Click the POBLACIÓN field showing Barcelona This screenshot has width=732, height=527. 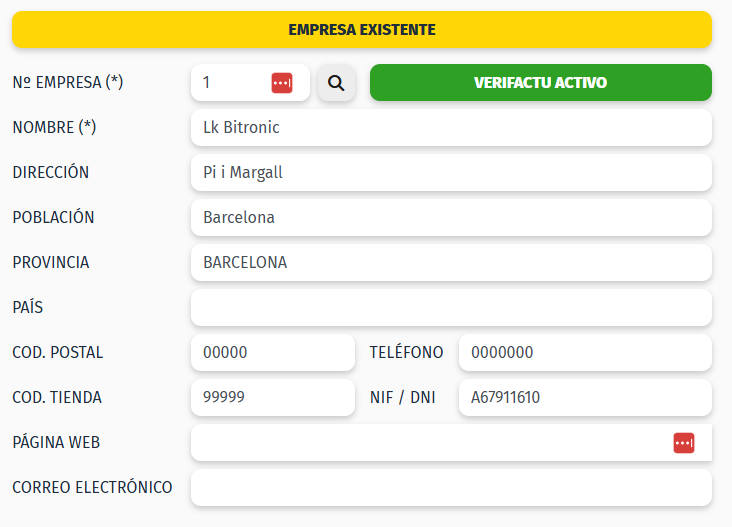[x=450, y=217]
